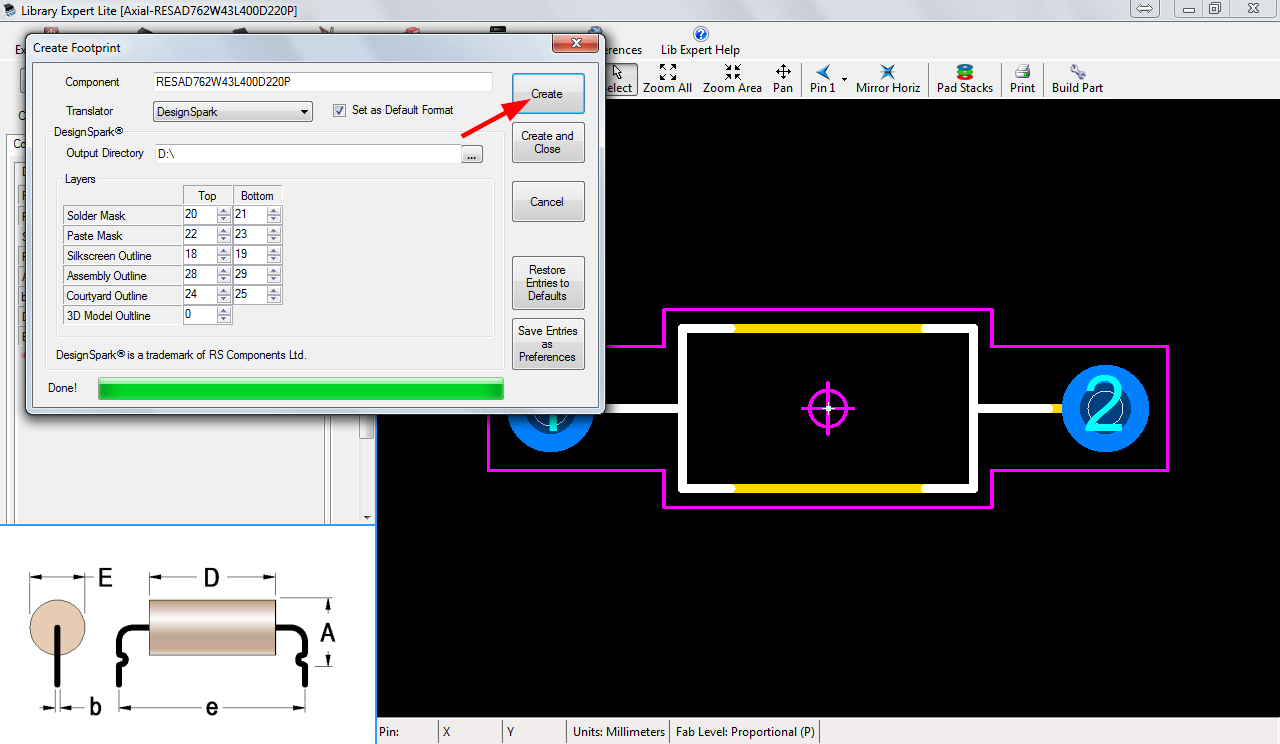Image resolution: width=1280 pixels, height=744 pixels.
Task: Click Restore Entries to Defaults
Action: click(x=547, y=283)
